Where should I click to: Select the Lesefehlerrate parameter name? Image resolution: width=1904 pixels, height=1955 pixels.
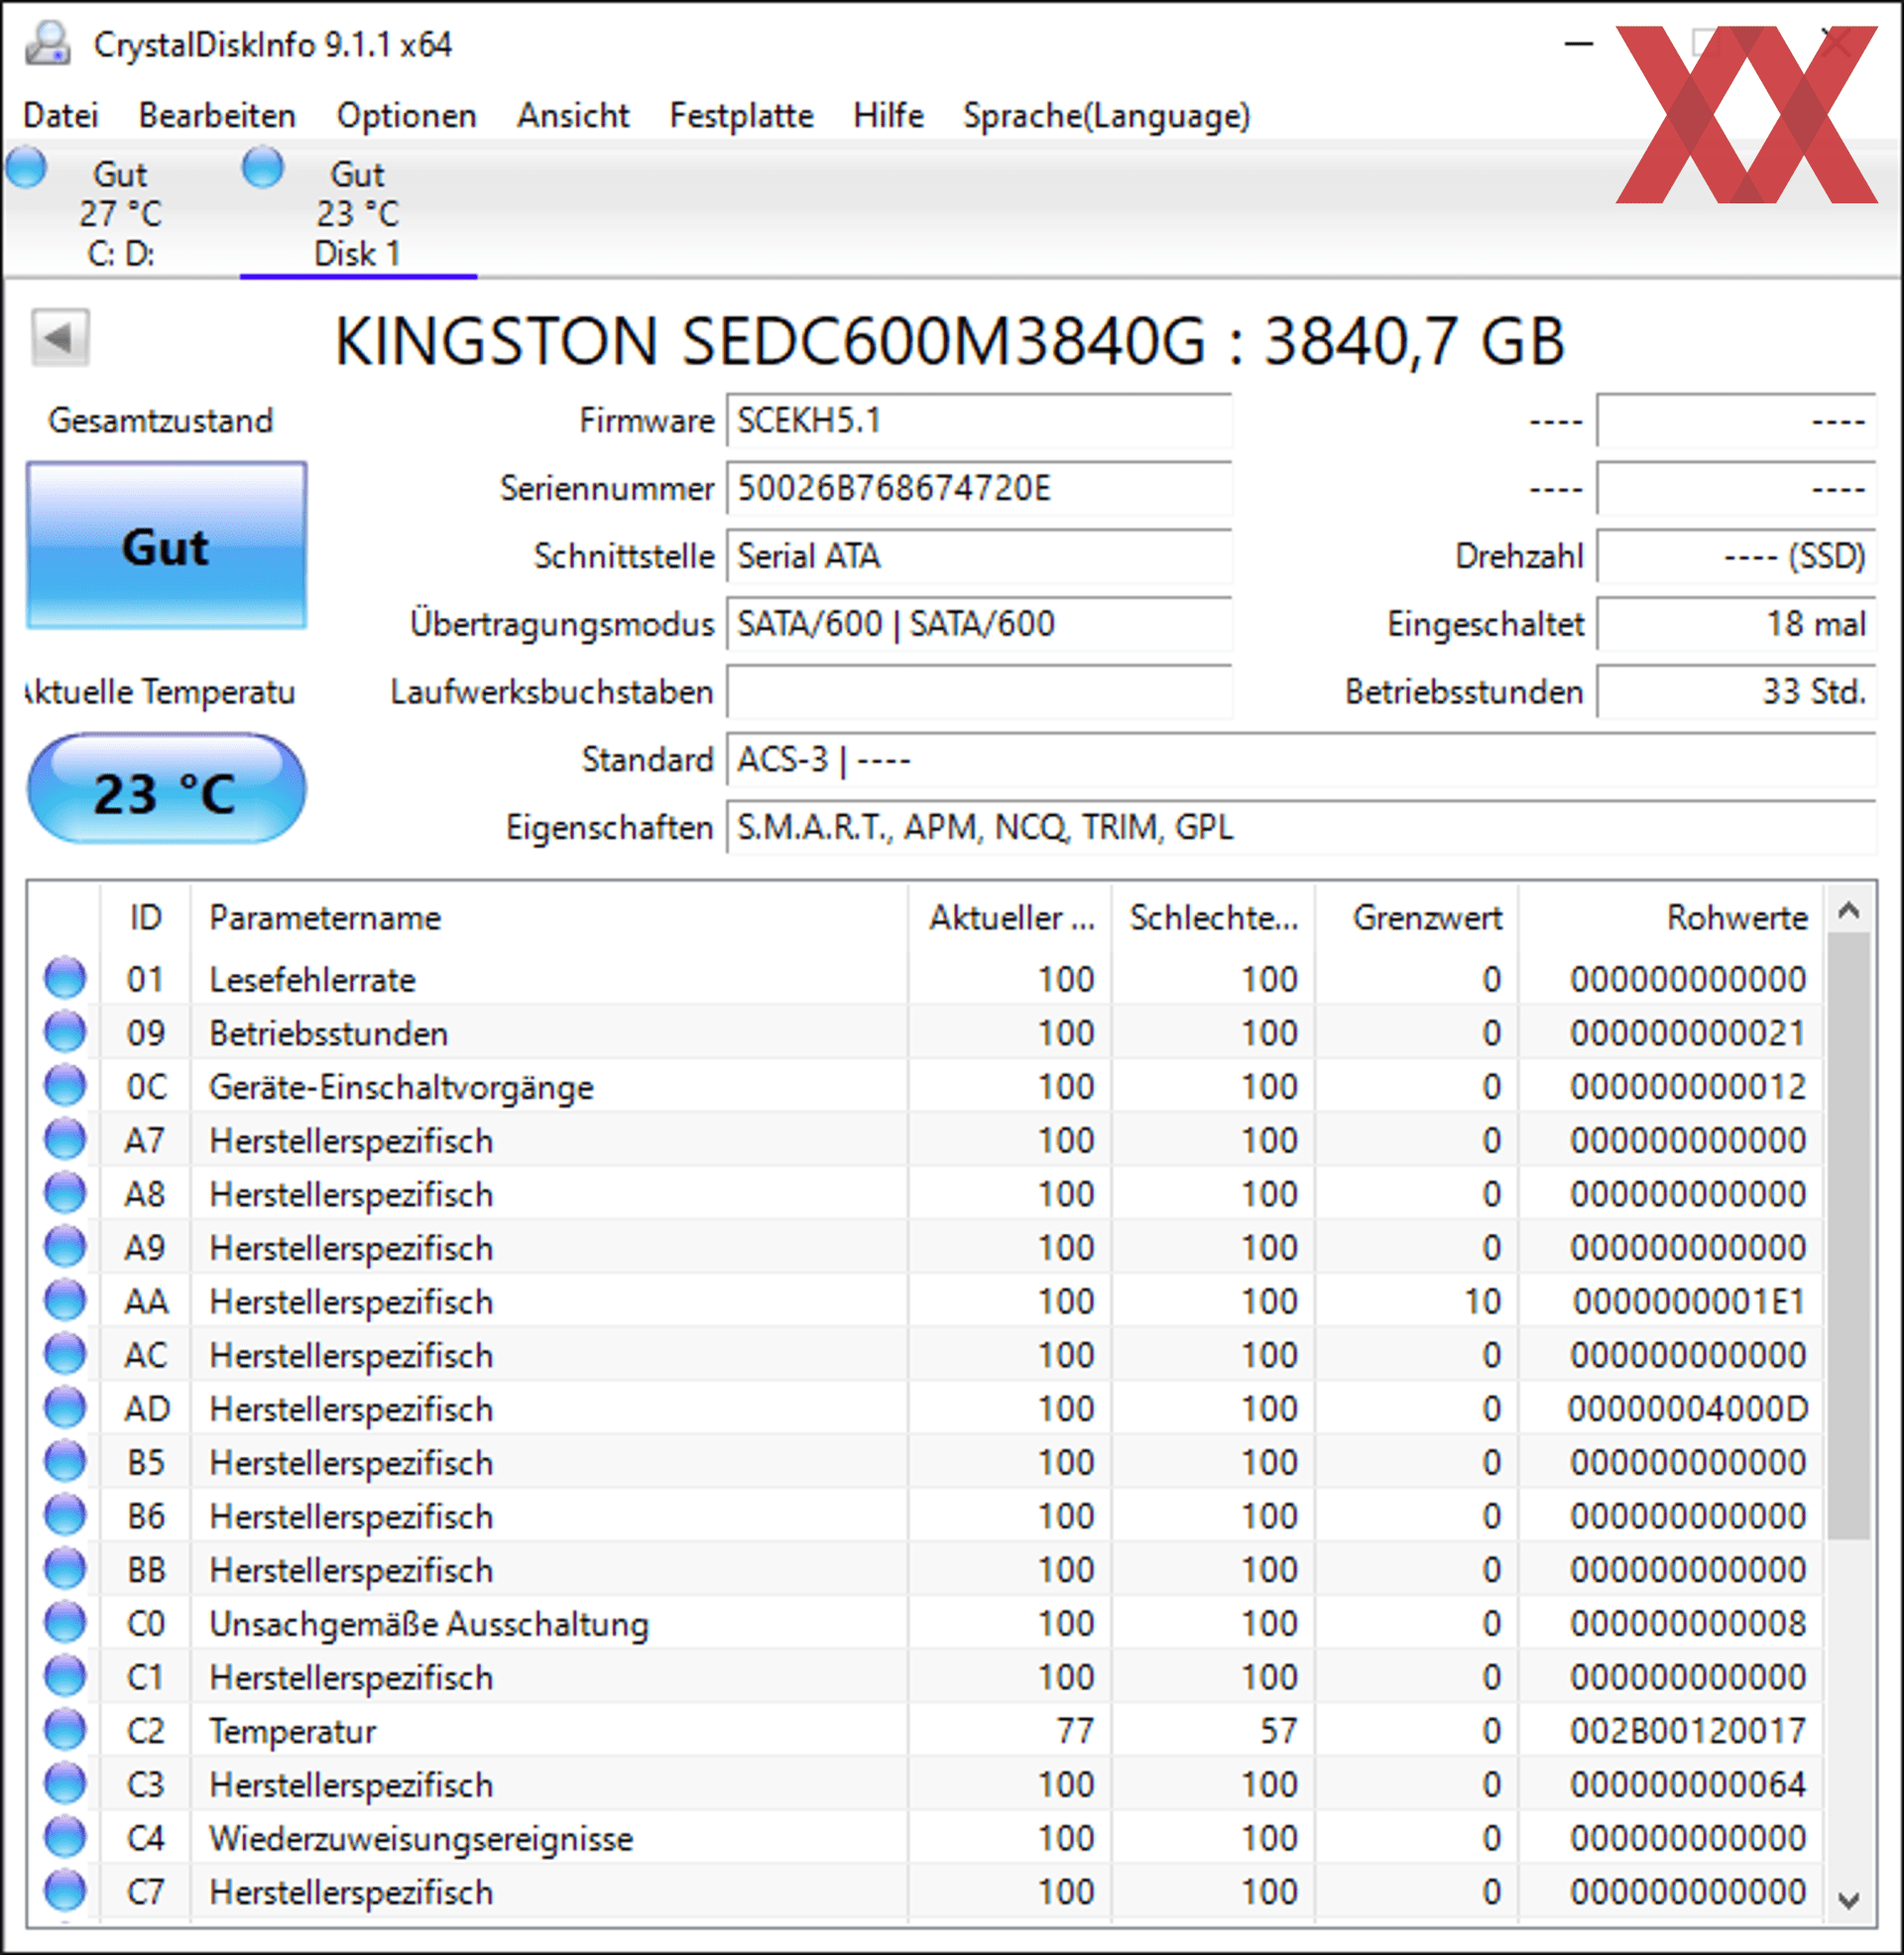tap(312, 980)
